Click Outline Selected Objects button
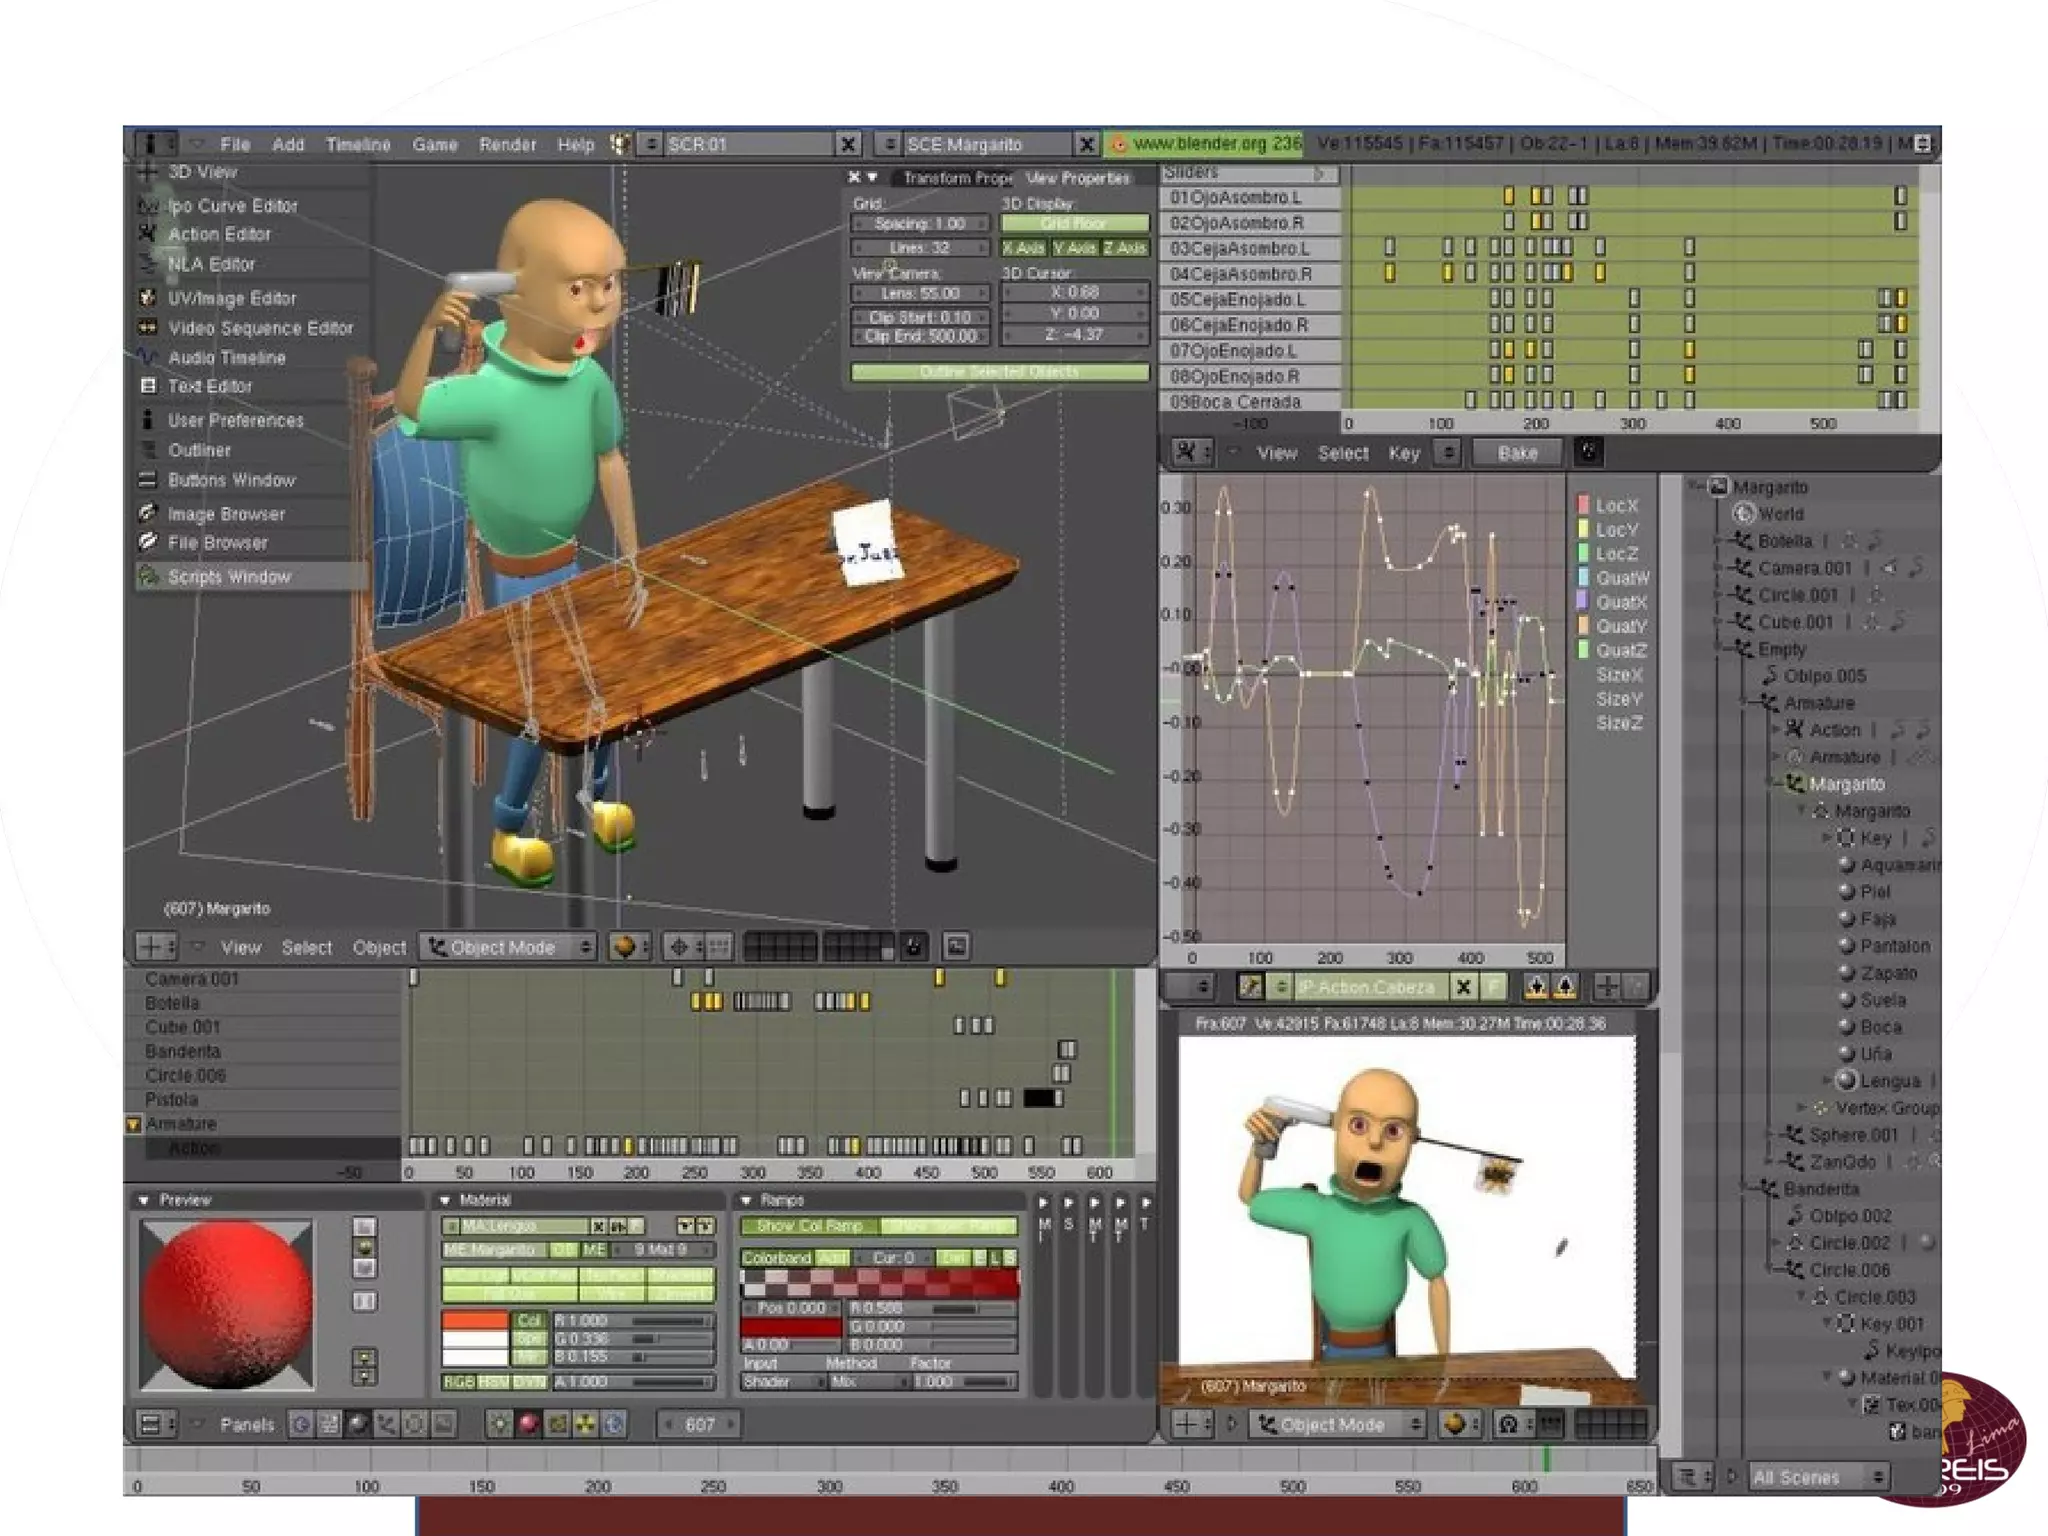The image size is (2048, 1536). pos(1000,372)
